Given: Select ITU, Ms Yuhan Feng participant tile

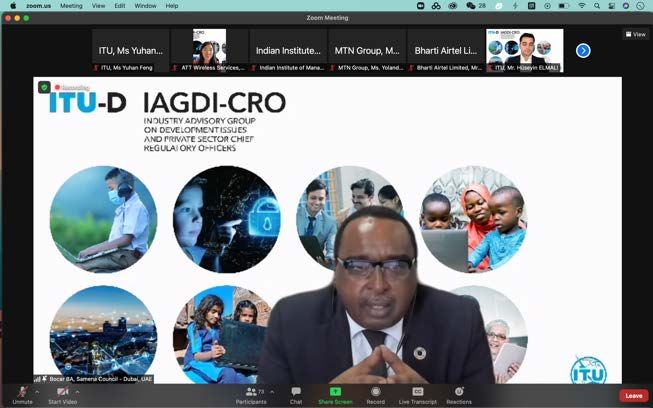Looking at the screenshot, I should [x=131, y=50].
